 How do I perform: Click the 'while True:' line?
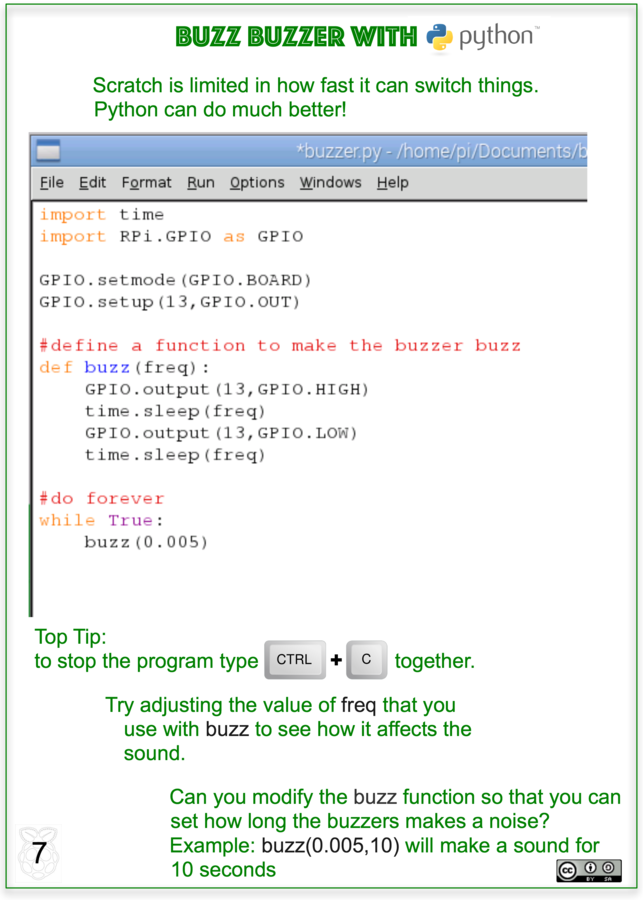[102, 520]
